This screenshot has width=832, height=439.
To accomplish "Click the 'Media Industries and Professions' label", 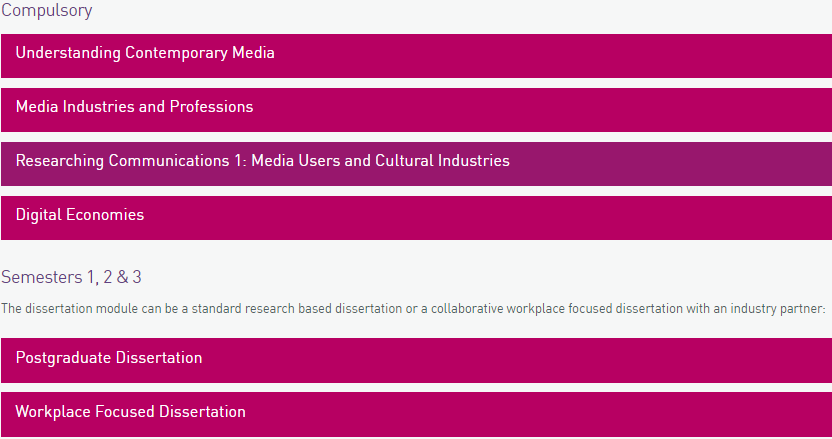I will pyautogui.click(x=135, y=107).
